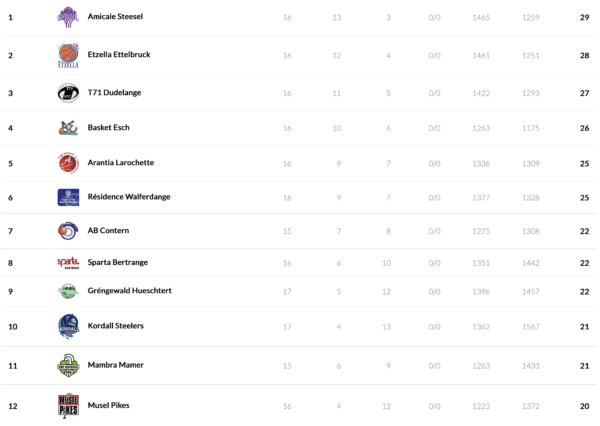Click the Musel Pikes team logo
The width and height of the screenshot is (600, 426).
pyautogui.click(x=68, y=405)
